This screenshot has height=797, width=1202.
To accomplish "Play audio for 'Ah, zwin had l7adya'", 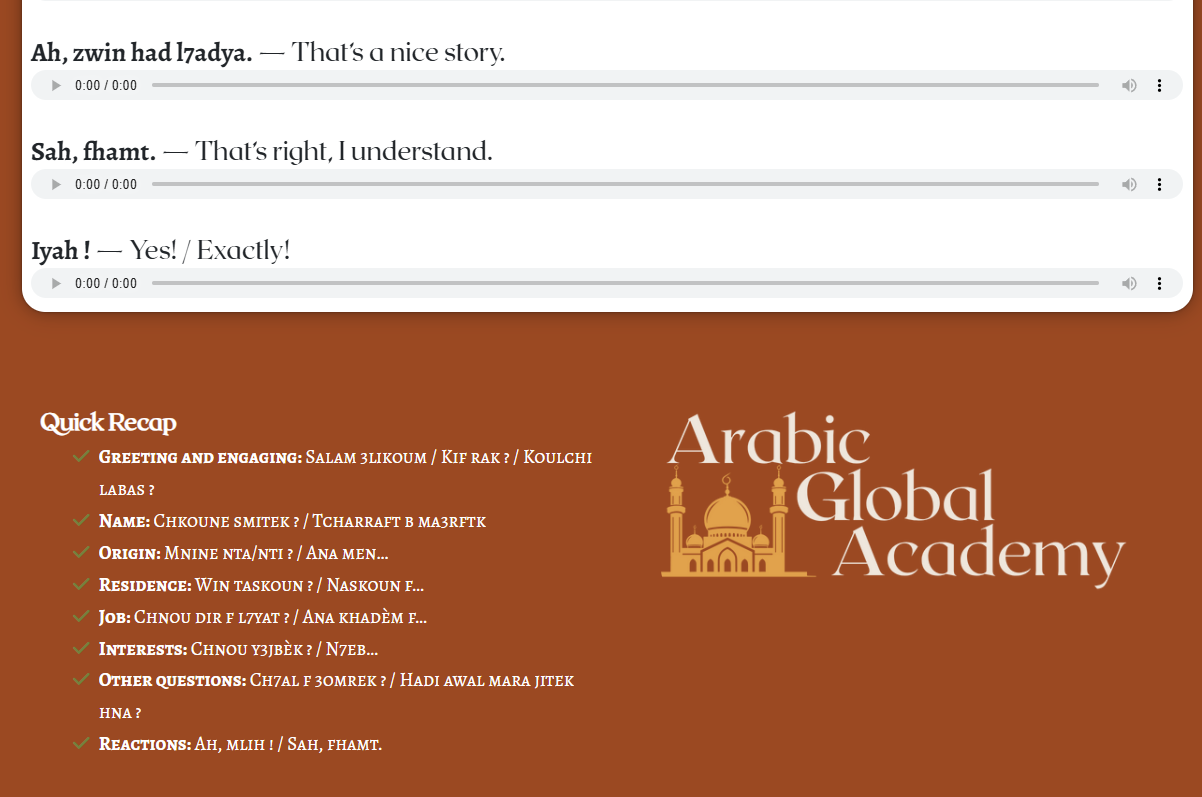I will [x=56, y=86].
